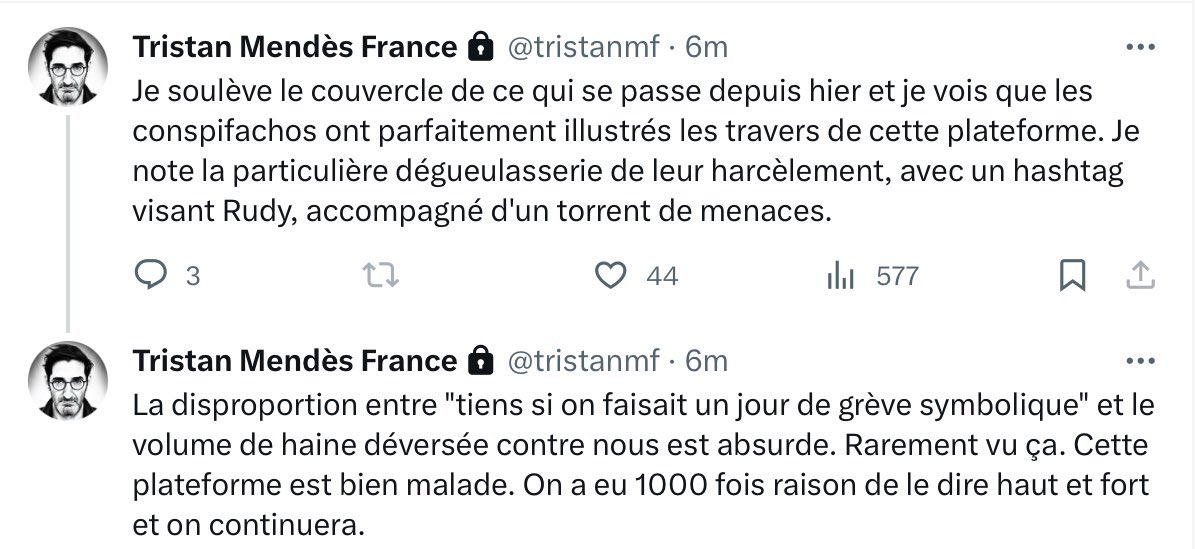1196x549 pixels.
Task: Click the @tristanmf handle in the first tweet
Action: click(585, 46)
